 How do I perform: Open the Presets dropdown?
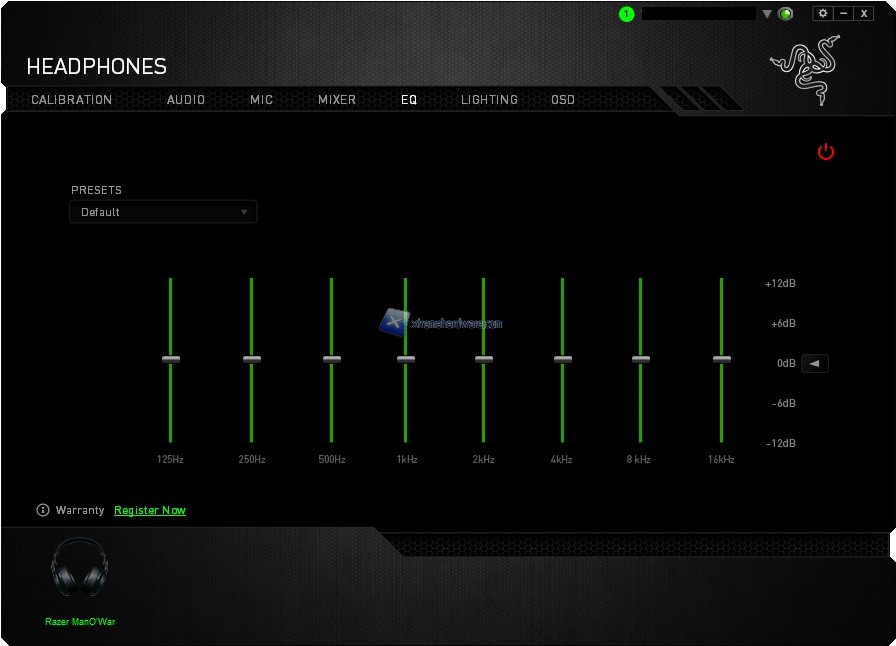tap(163, 212)
